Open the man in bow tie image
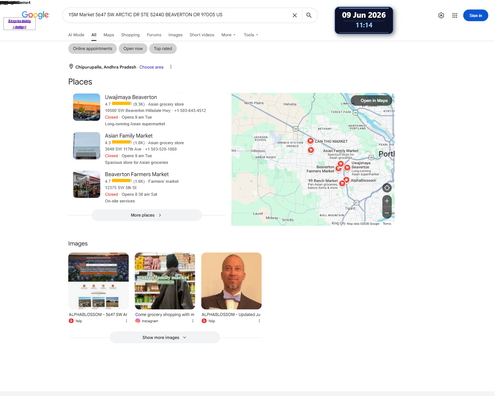The width and height of the screenshot is (500, 396). pyautogui.click(x=231, y=281)
